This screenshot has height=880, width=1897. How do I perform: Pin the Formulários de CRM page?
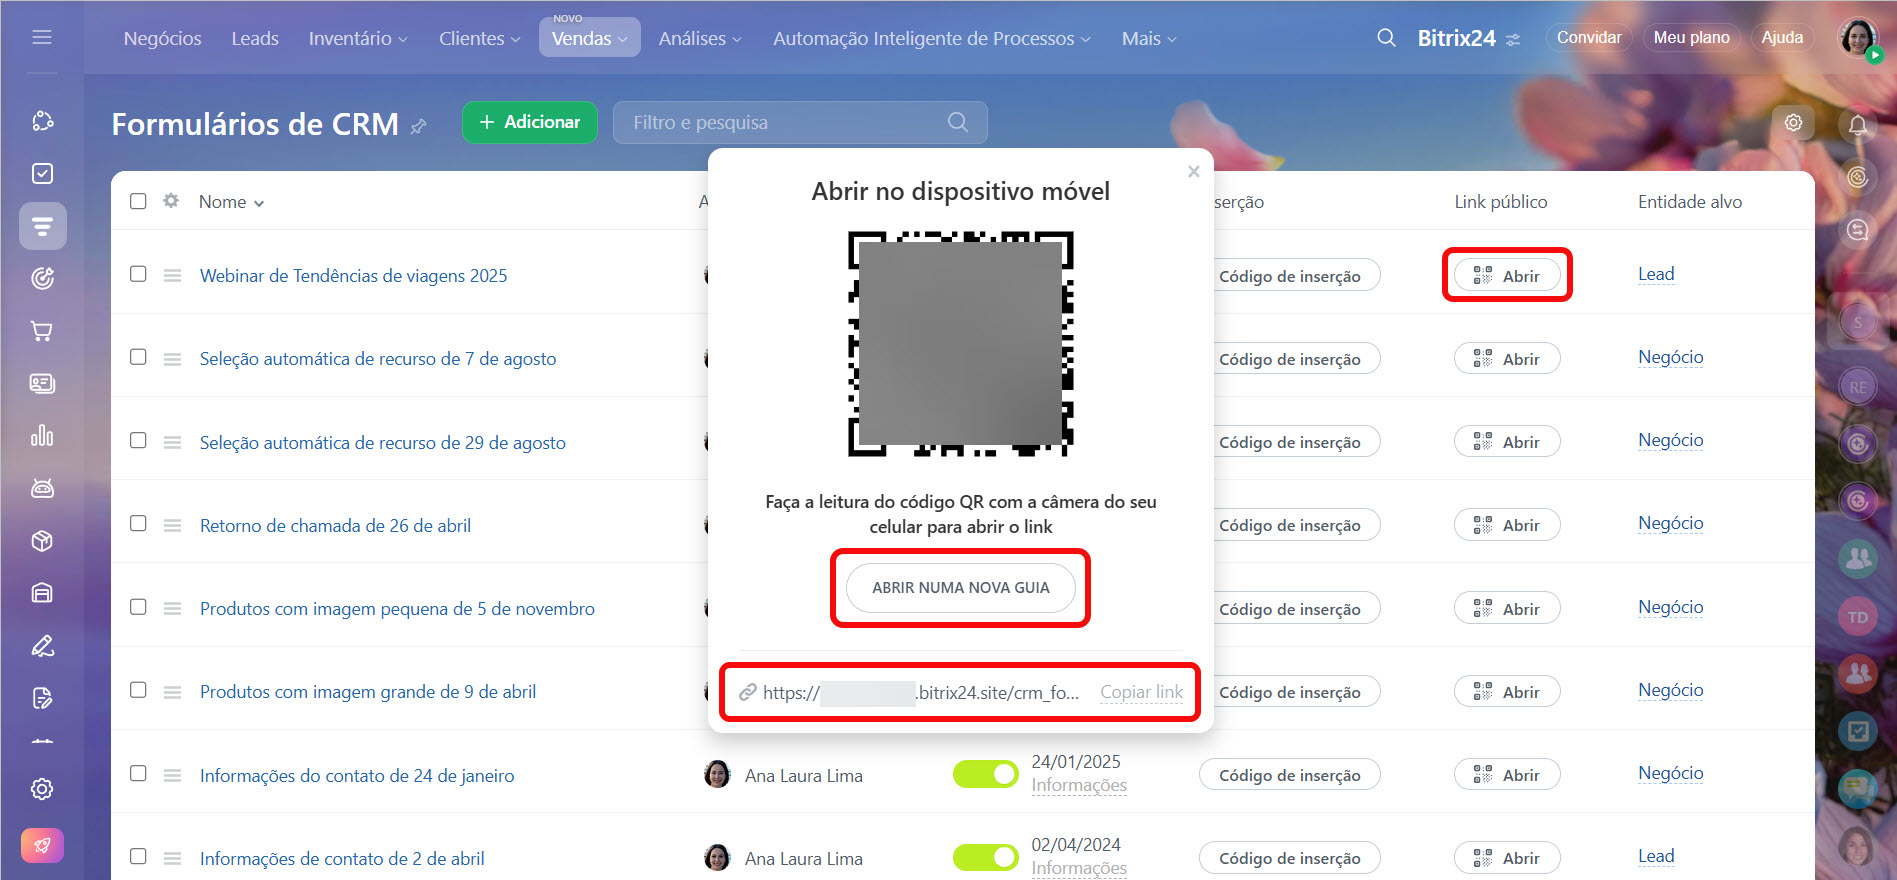point(419,126)
